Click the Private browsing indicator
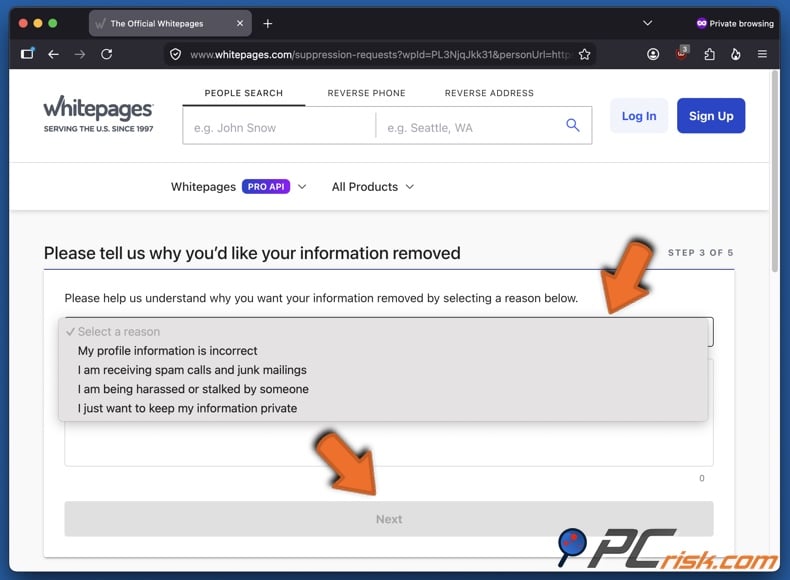Image resolution: width=790 pixels, height=580 pixels. point(735,23)
